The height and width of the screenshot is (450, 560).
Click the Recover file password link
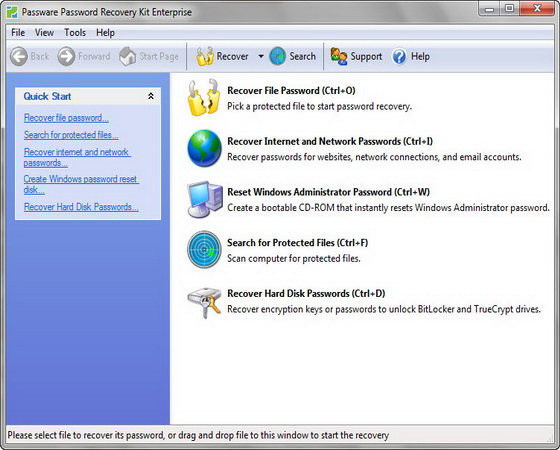(66, 118)
